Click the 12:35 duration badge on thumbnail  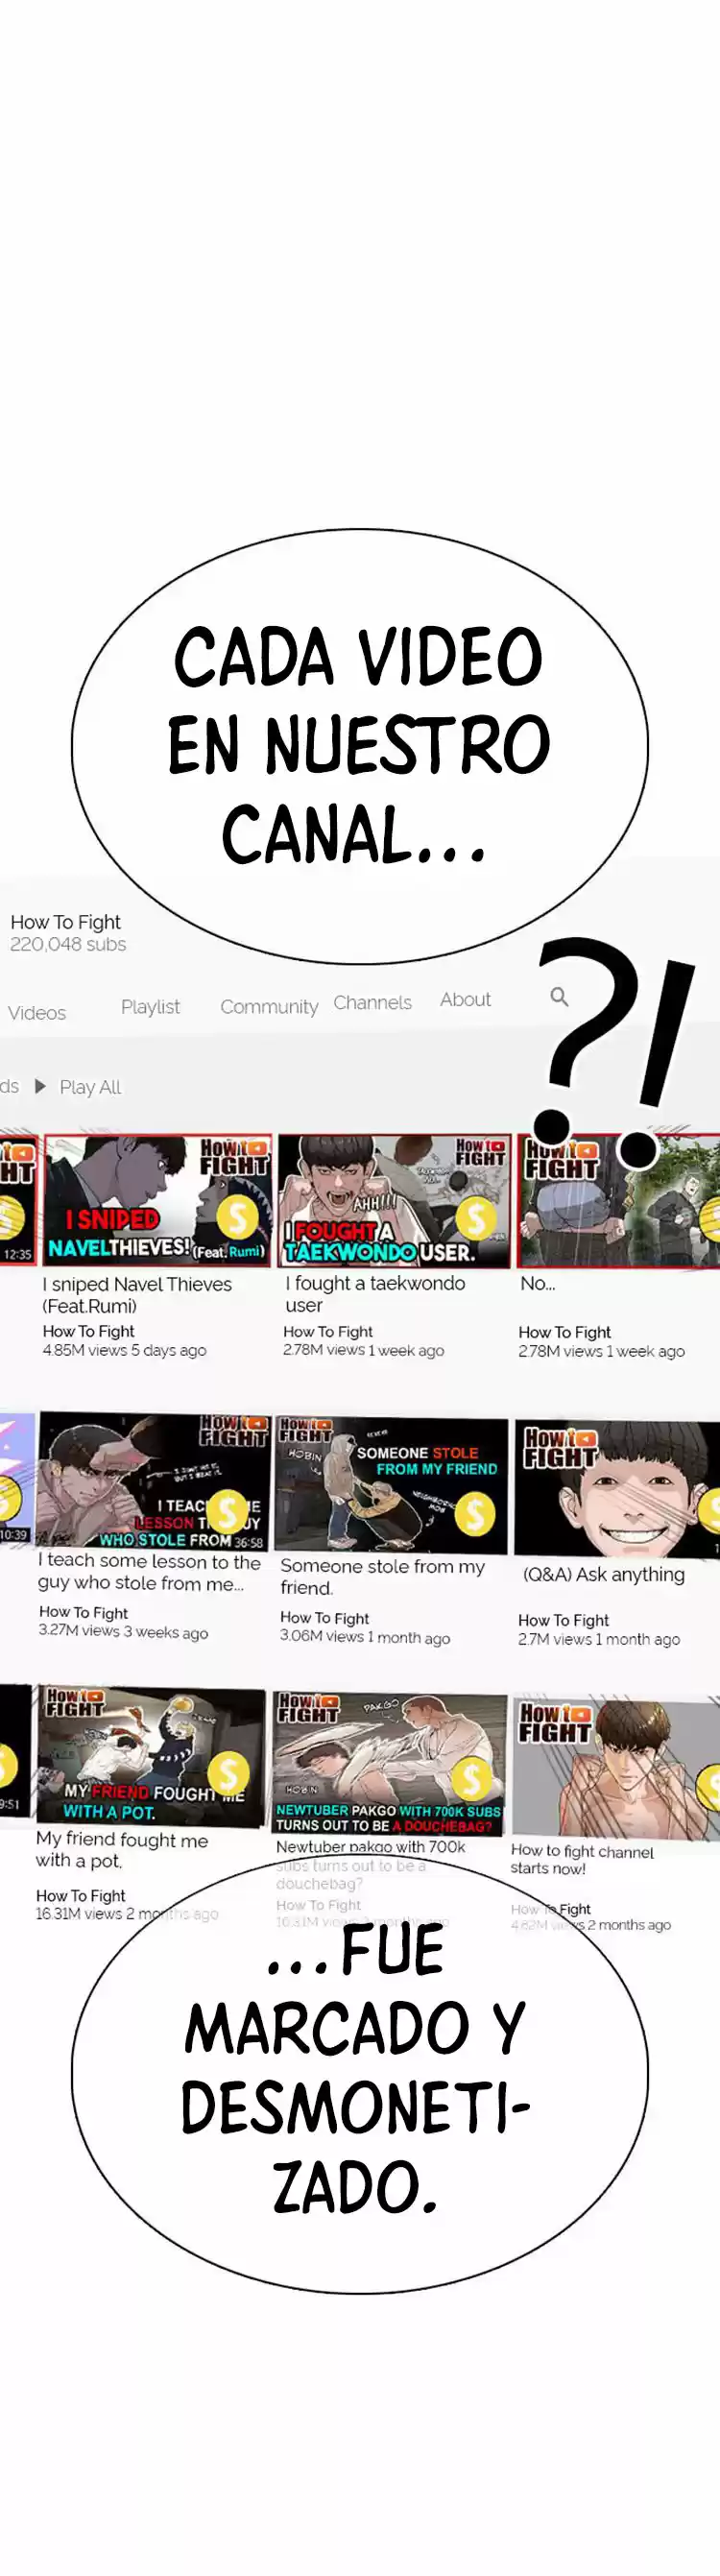point(17,1253)
